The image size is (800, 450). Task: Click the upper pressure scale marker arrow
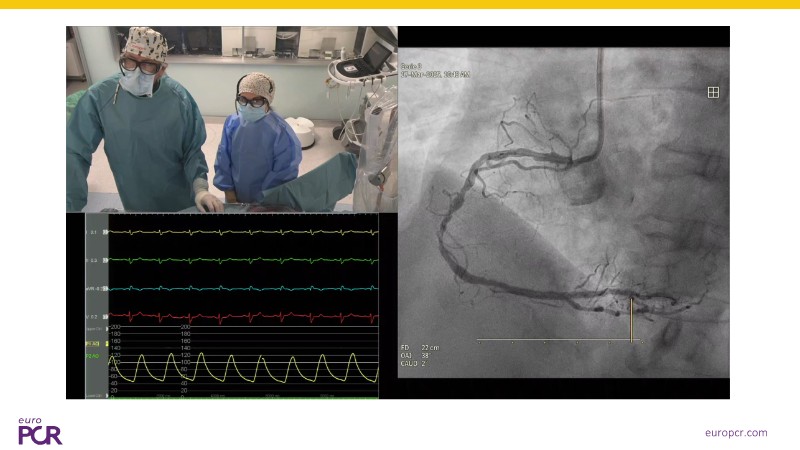pyautogui.click(x=106, y=327)
